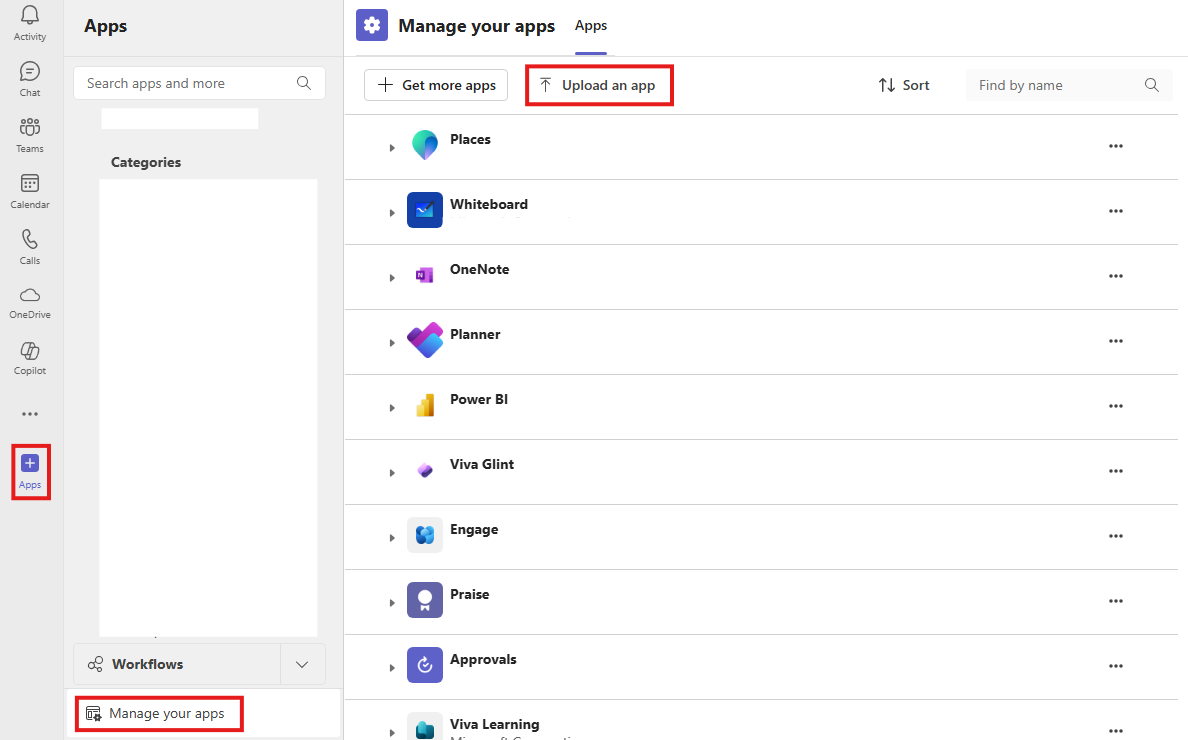The width and height of the screenshot is (1188, 740).
Task: Click Upload an app button
Action: point(599,85)
